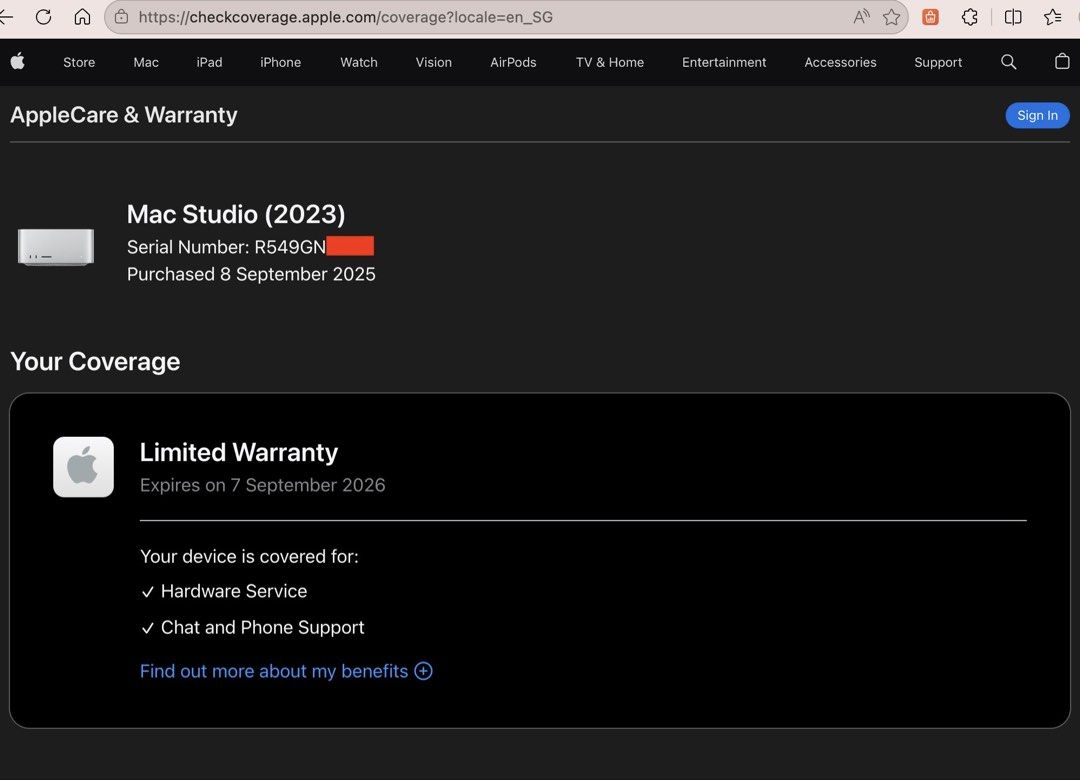Open the Vision menu
Image resolution: width=1080 pixels, height=780 pixels.
pos(434,62)
